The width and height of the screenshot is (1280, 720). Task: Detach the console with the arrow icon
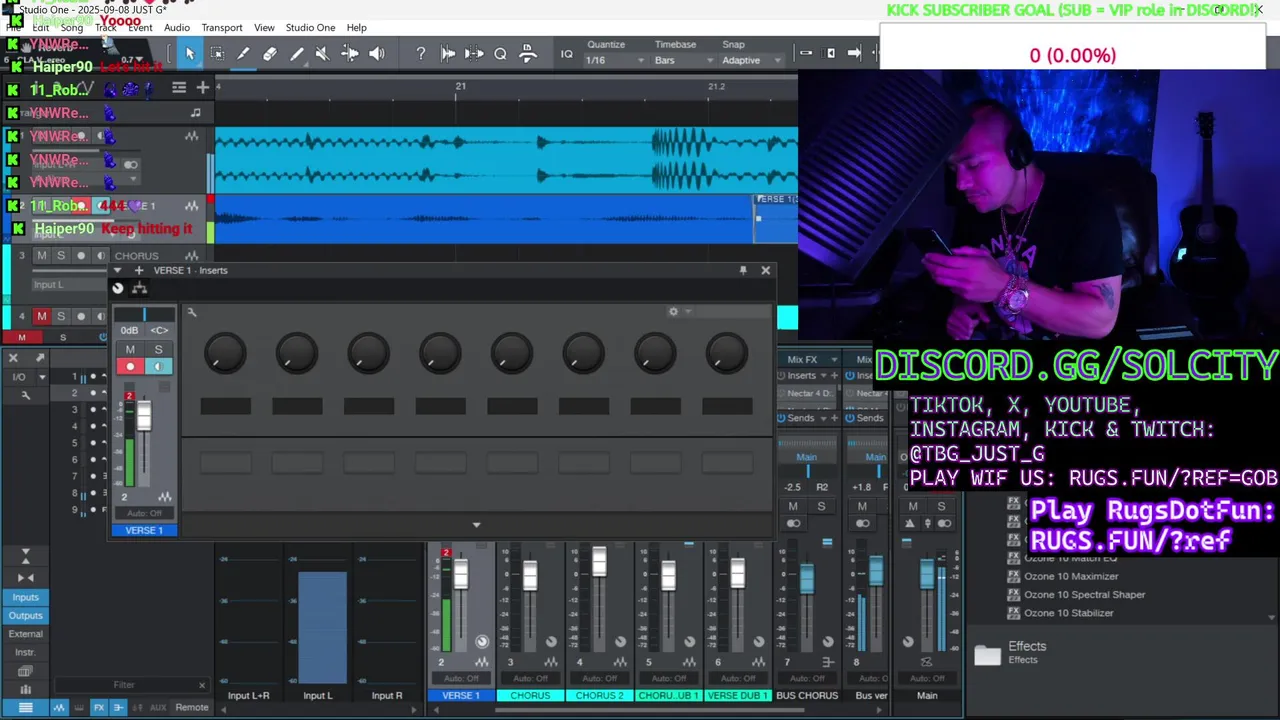pos(40,358)
